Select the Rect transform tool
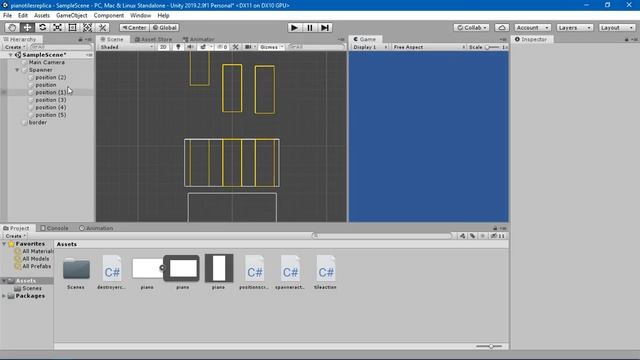Viewport: 640px width, 360px height. tap(72, 27)
